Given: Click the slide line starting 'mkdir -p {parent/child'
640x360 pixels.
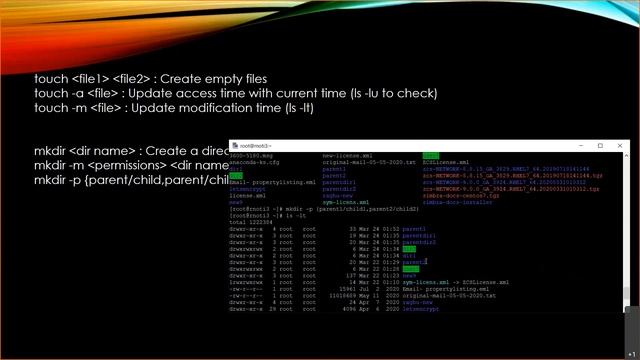Looking at the screenshot, I should click(x=131, y=180).
